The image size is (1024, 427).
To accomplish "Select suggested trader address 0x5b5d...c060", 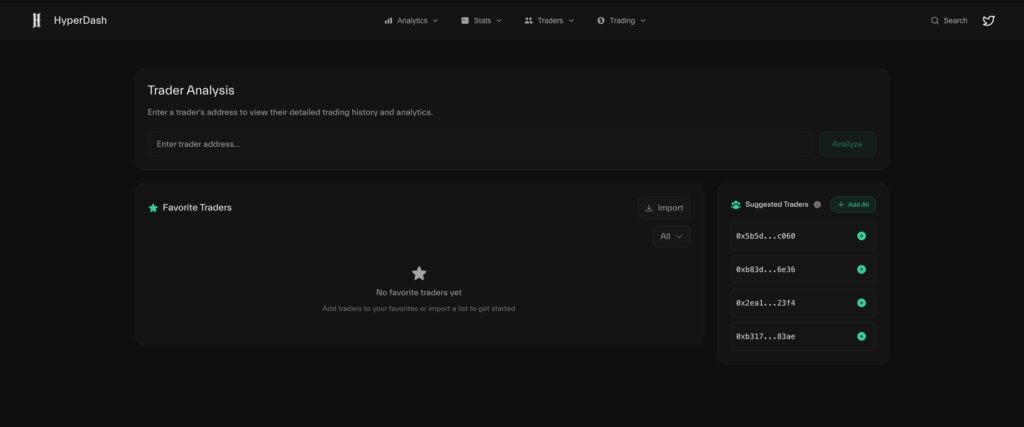I will click(x=765, y=236).
